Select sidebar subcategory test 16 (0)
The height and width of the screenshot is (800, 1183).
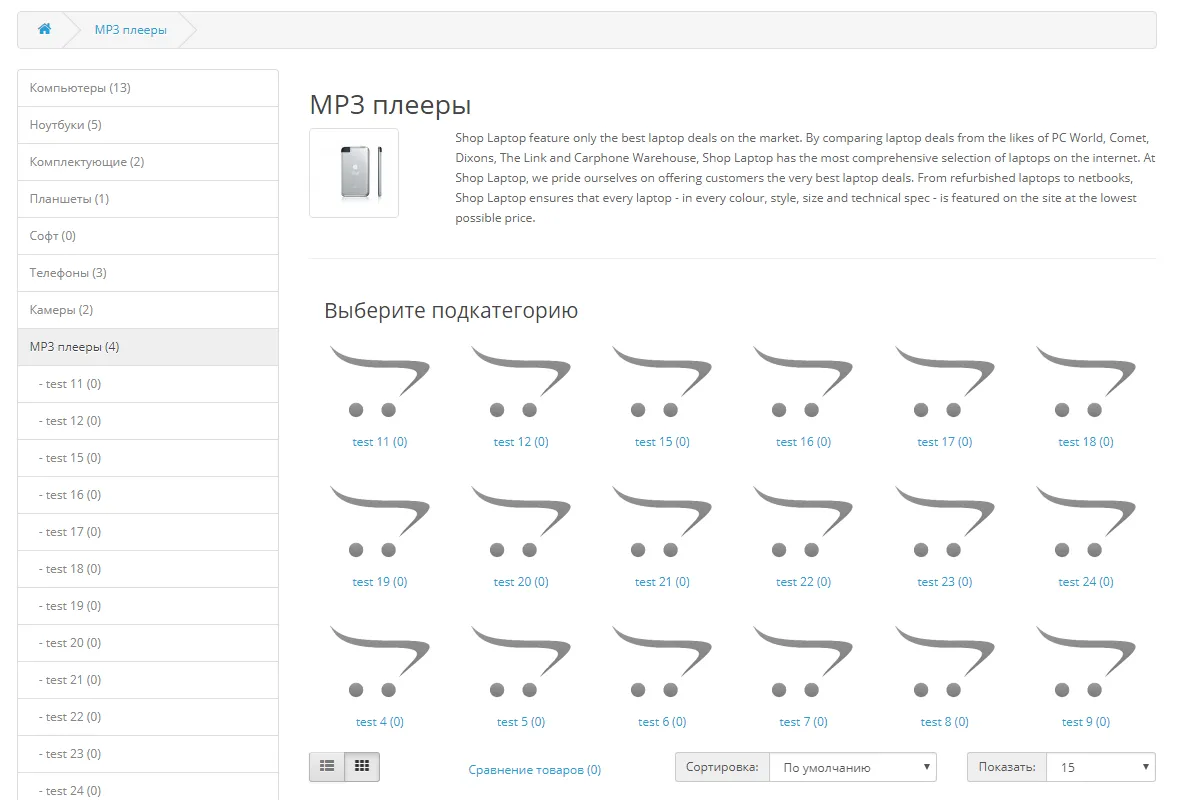tap(148, 494)
